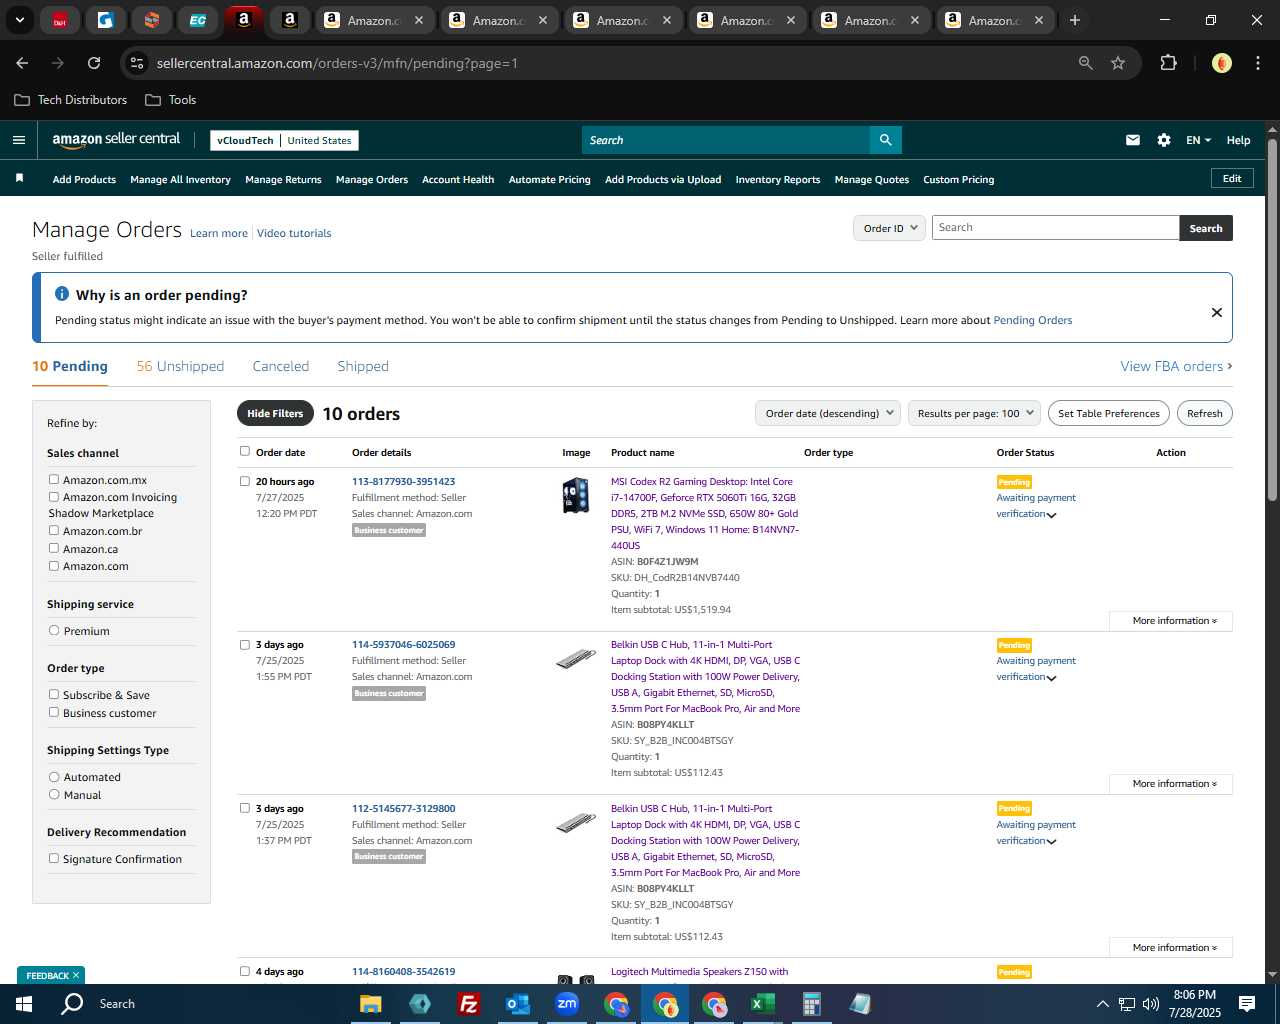Dismiss the 'Why is an order pending' banner
Screen dimensions: 1280x1024
tap(1217, 312)
